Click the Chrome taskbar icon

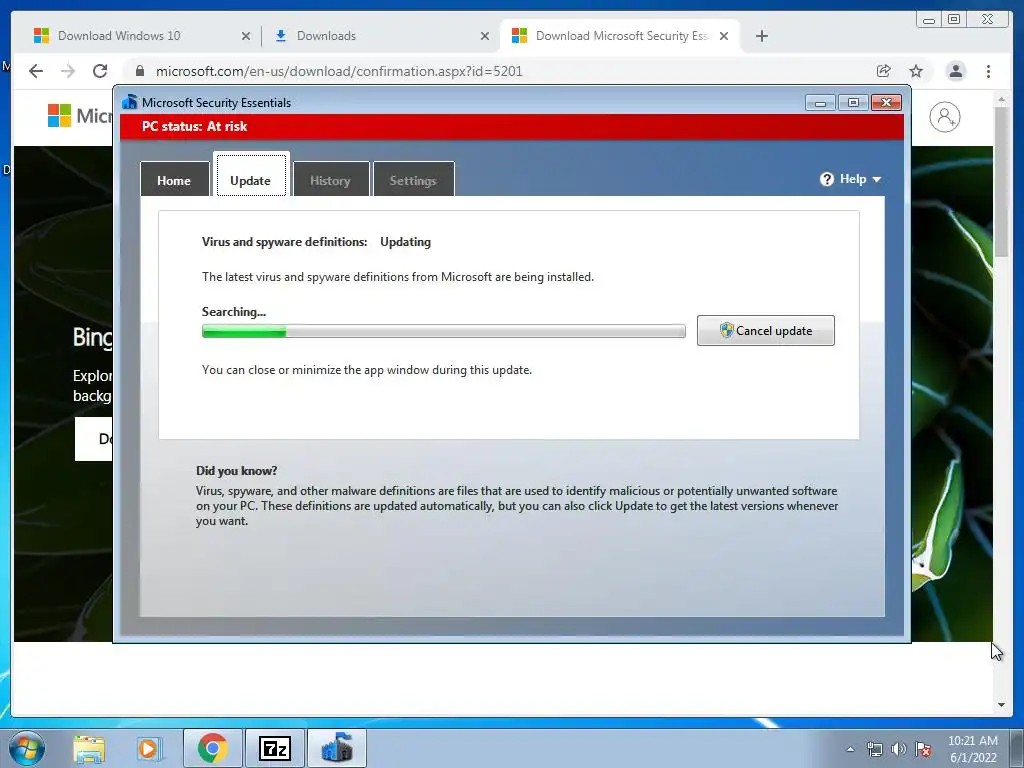click(212, 748)
